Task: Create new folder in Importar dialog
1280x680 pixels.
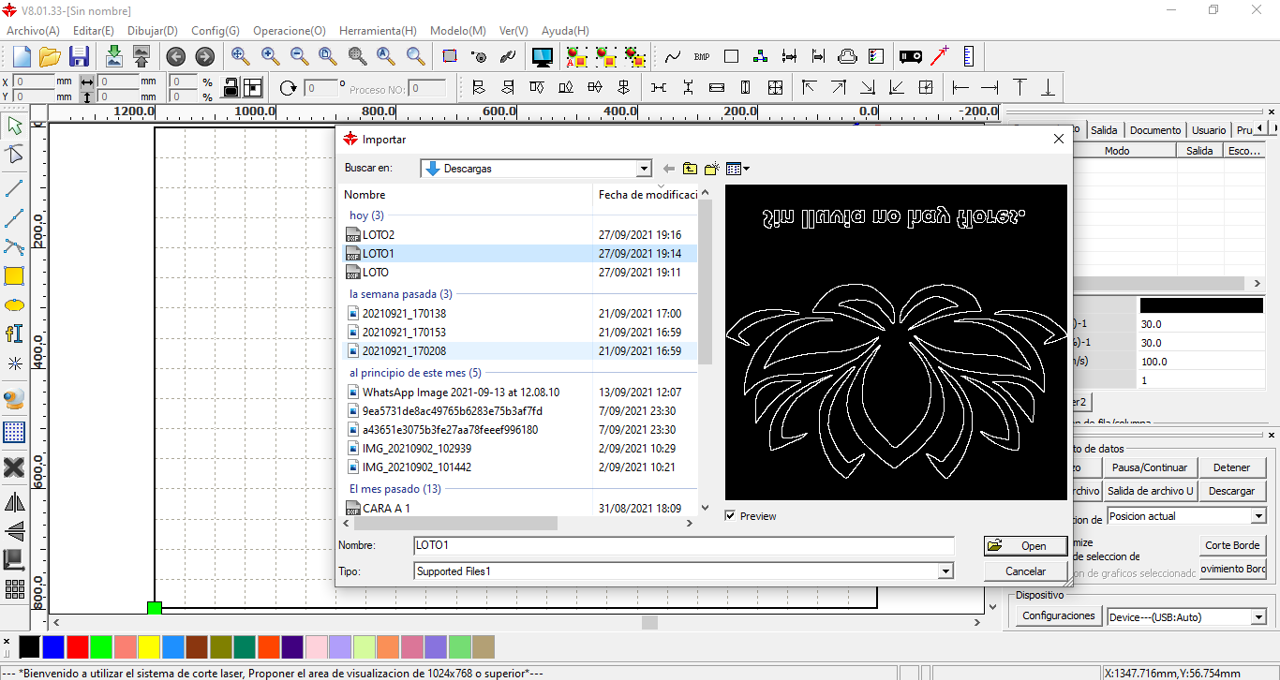Action: pyautogui.click(x=712, y=169)
